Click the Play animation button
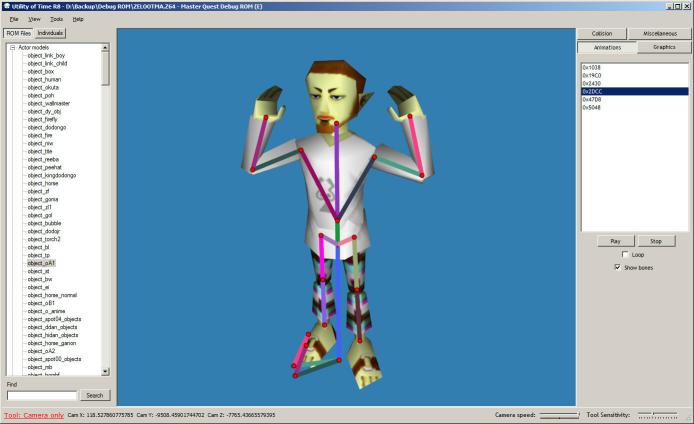Image resolution: width=694 pixels, height=424 pixels. [616, 241]
